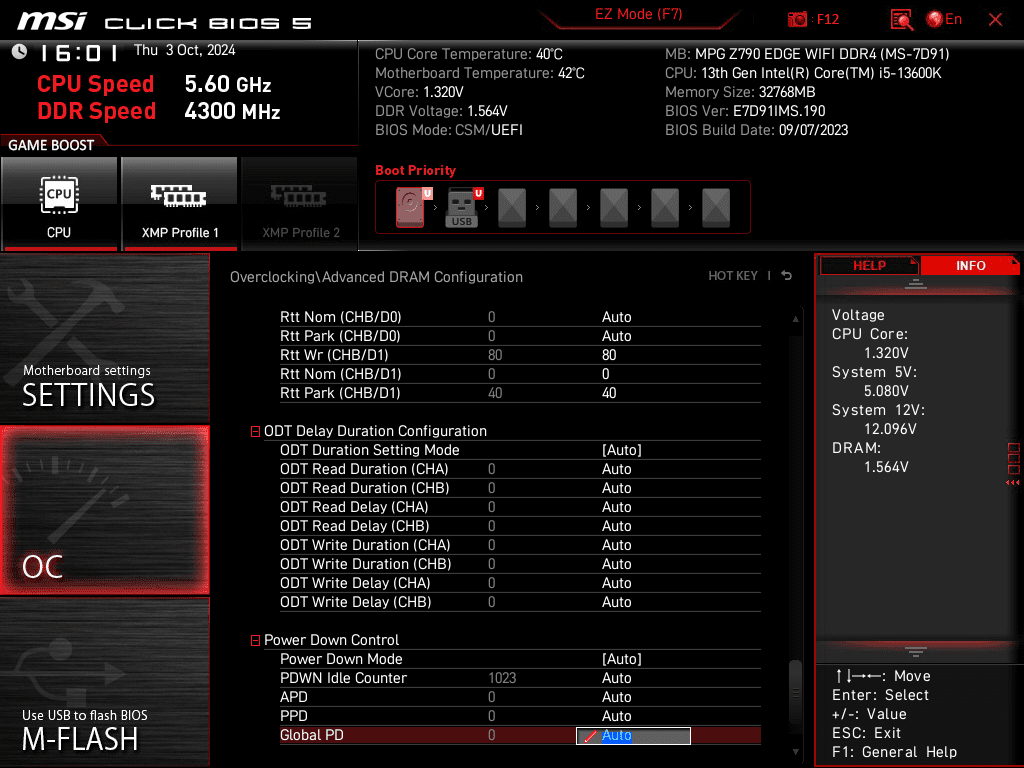Select ODT Write Duration (CHB) setting
The image size is (1024, 768).
click(520, 564)
